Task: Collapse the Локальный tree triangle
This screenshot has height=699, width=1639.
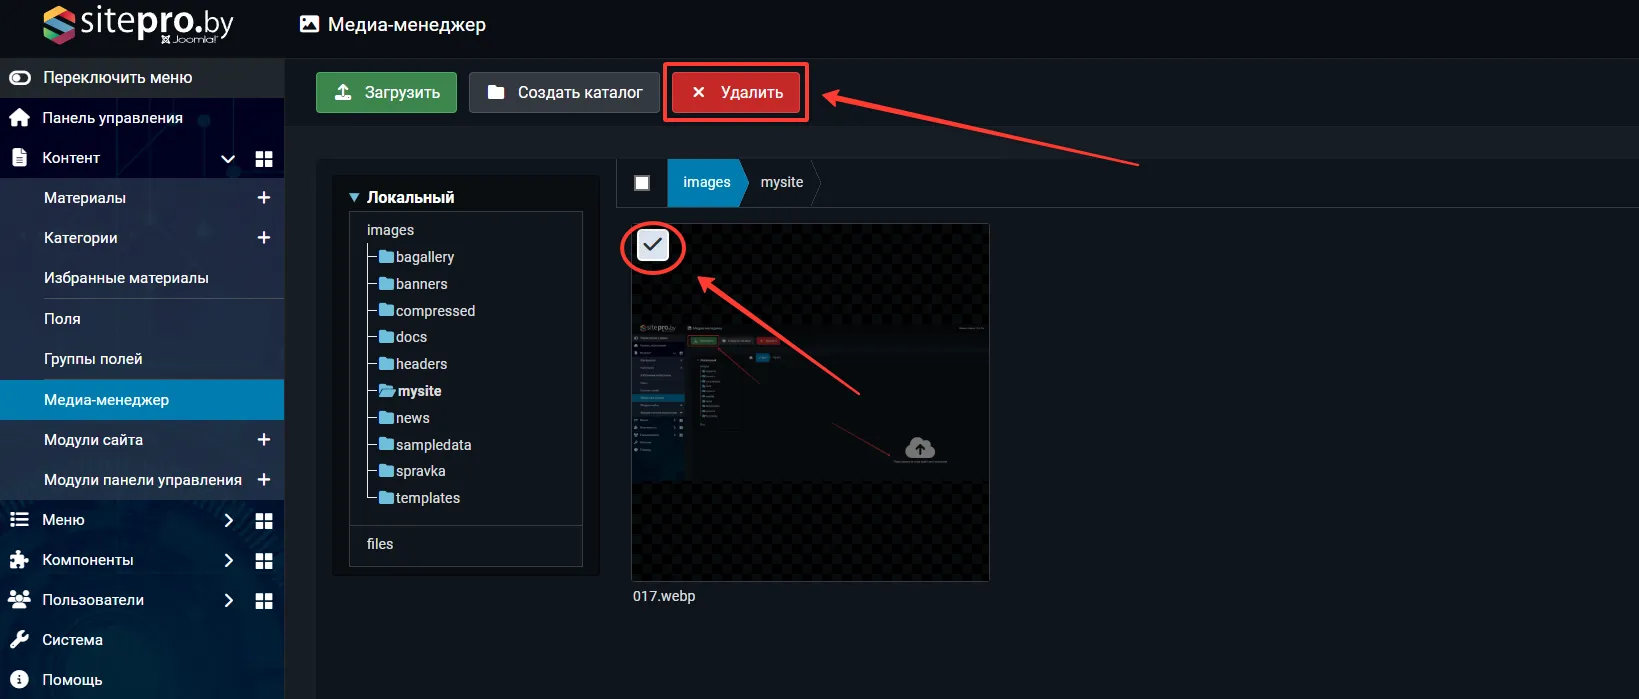Action: click(354, 198)
